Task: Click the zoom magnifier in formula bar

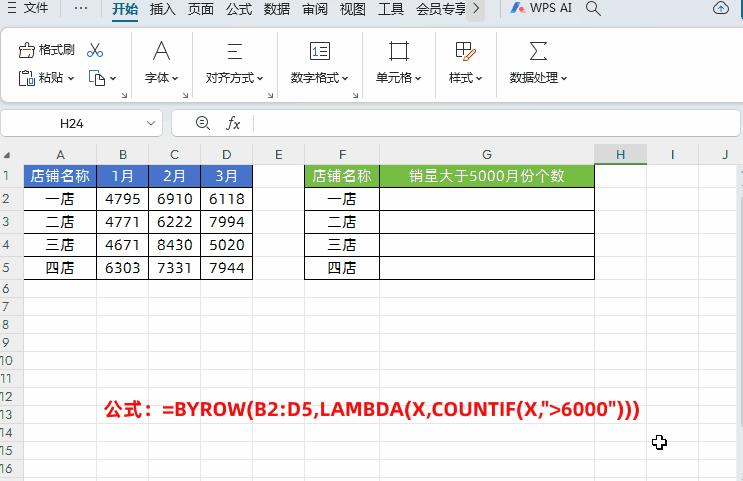Action: click(x=203, y=123)
